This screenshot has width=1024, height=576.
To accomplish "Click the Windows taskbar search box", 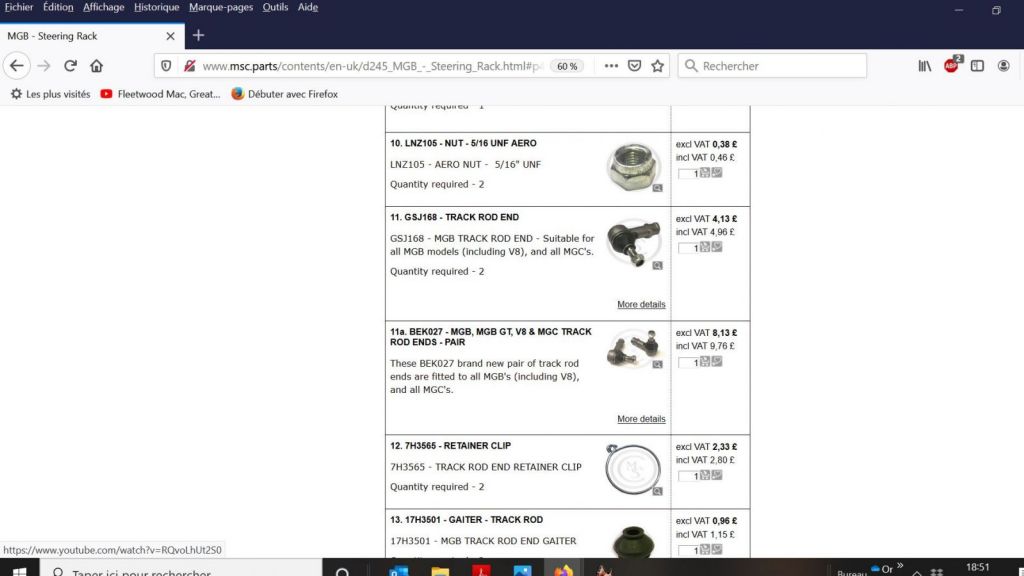I will click(181, 569).
